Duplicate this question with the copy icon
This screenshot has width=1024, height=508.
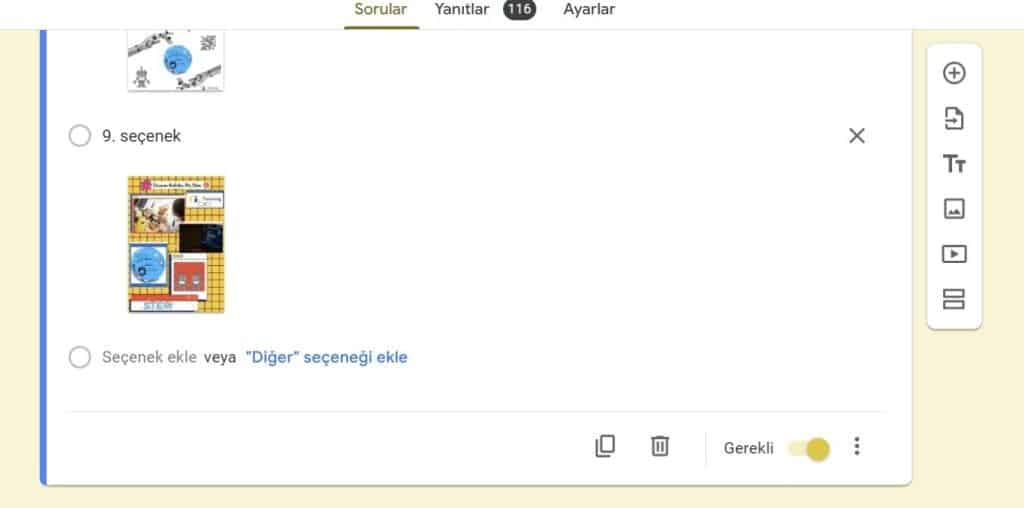(605, 447)
